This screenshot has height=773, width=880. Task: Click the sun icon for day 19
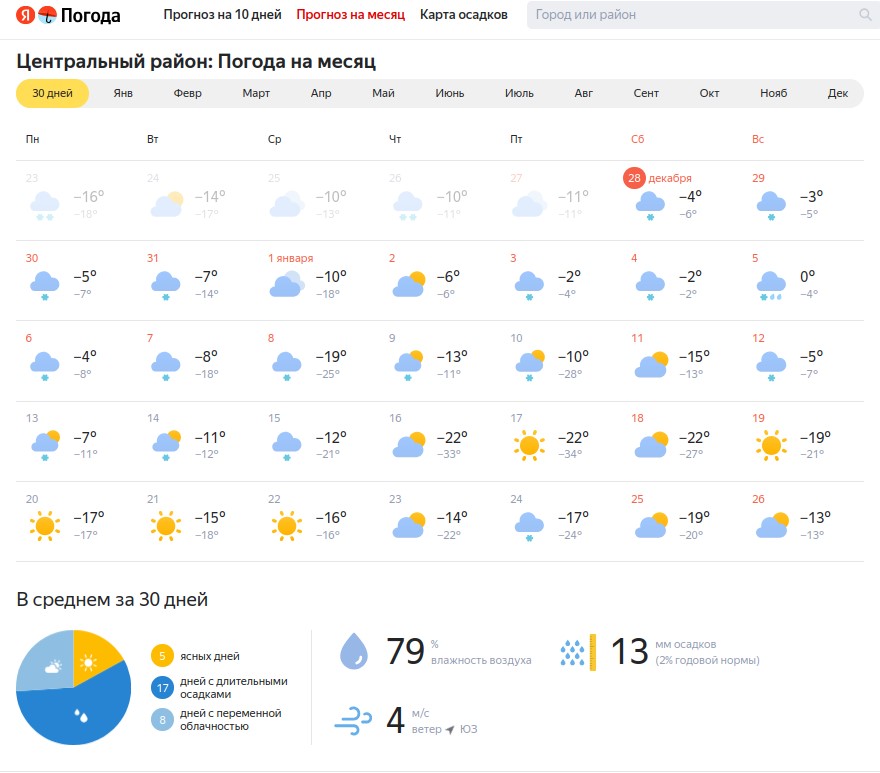click(771, 445)
